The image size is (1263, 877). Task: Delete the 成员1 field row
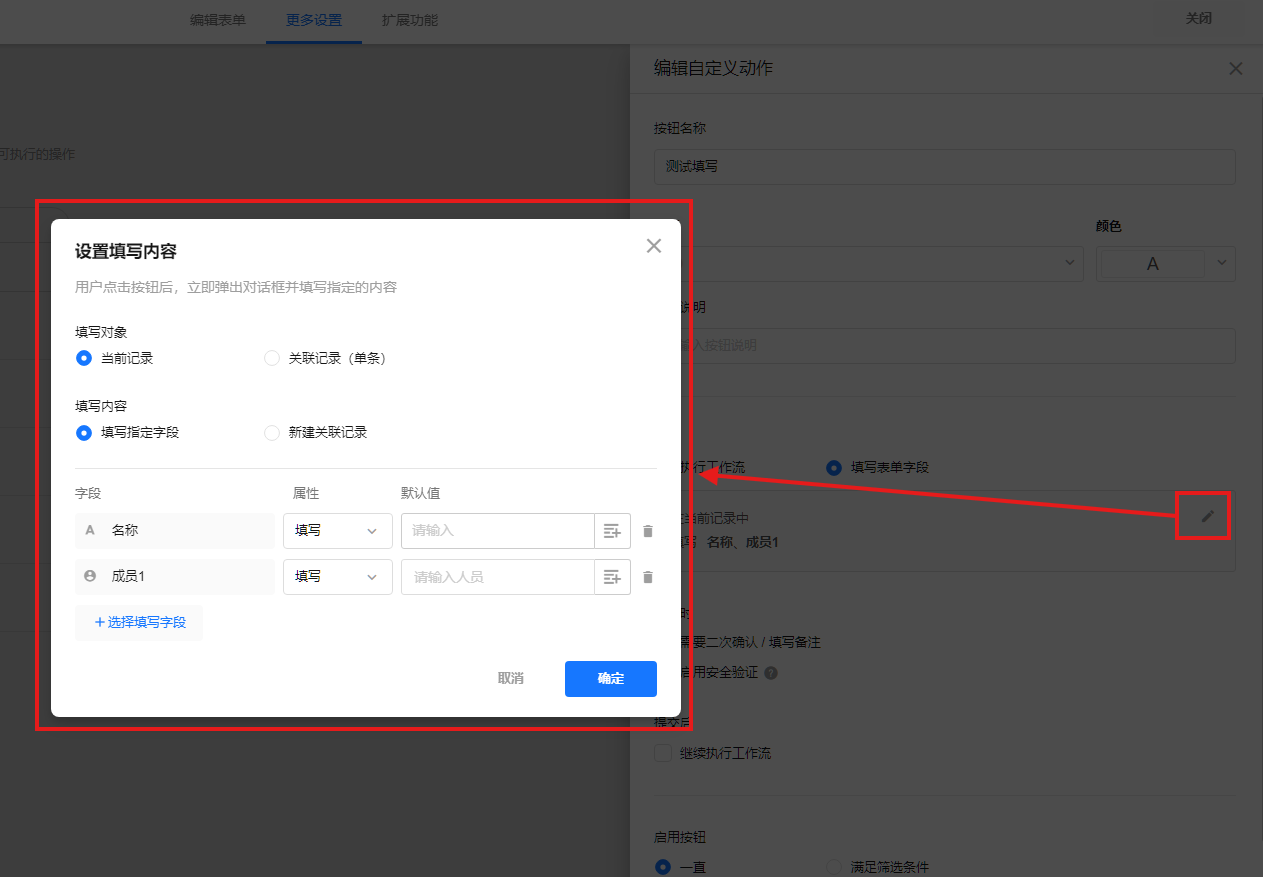pyautogui.click(x=648, y=577)
